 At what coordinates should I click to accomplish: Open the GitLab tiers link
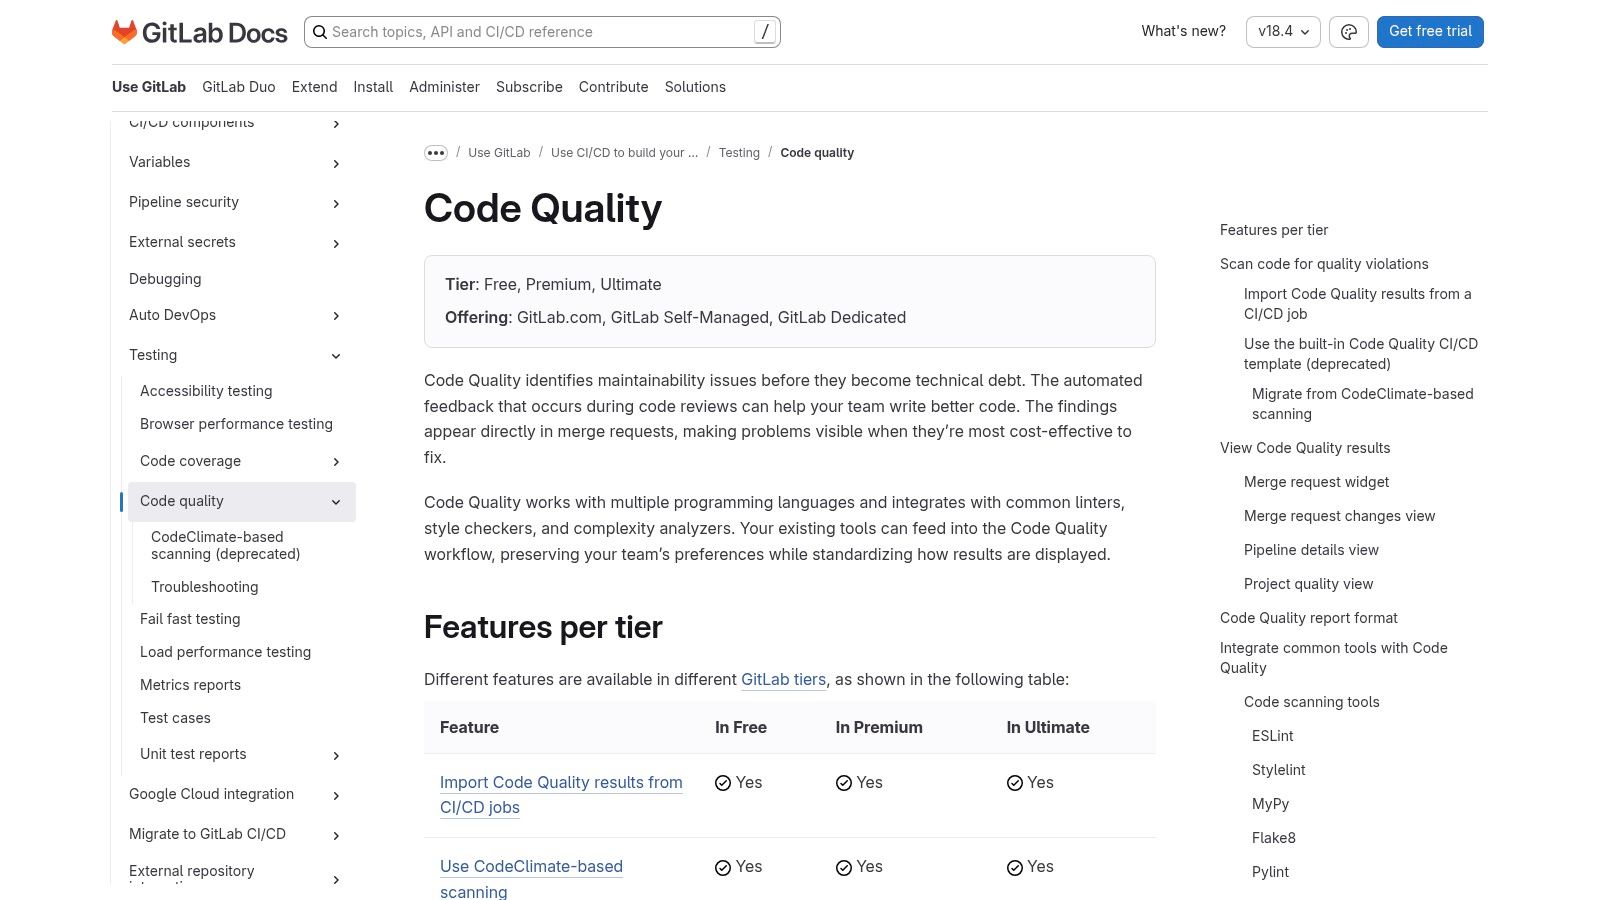pyautogui.click(x=783, y=680)
